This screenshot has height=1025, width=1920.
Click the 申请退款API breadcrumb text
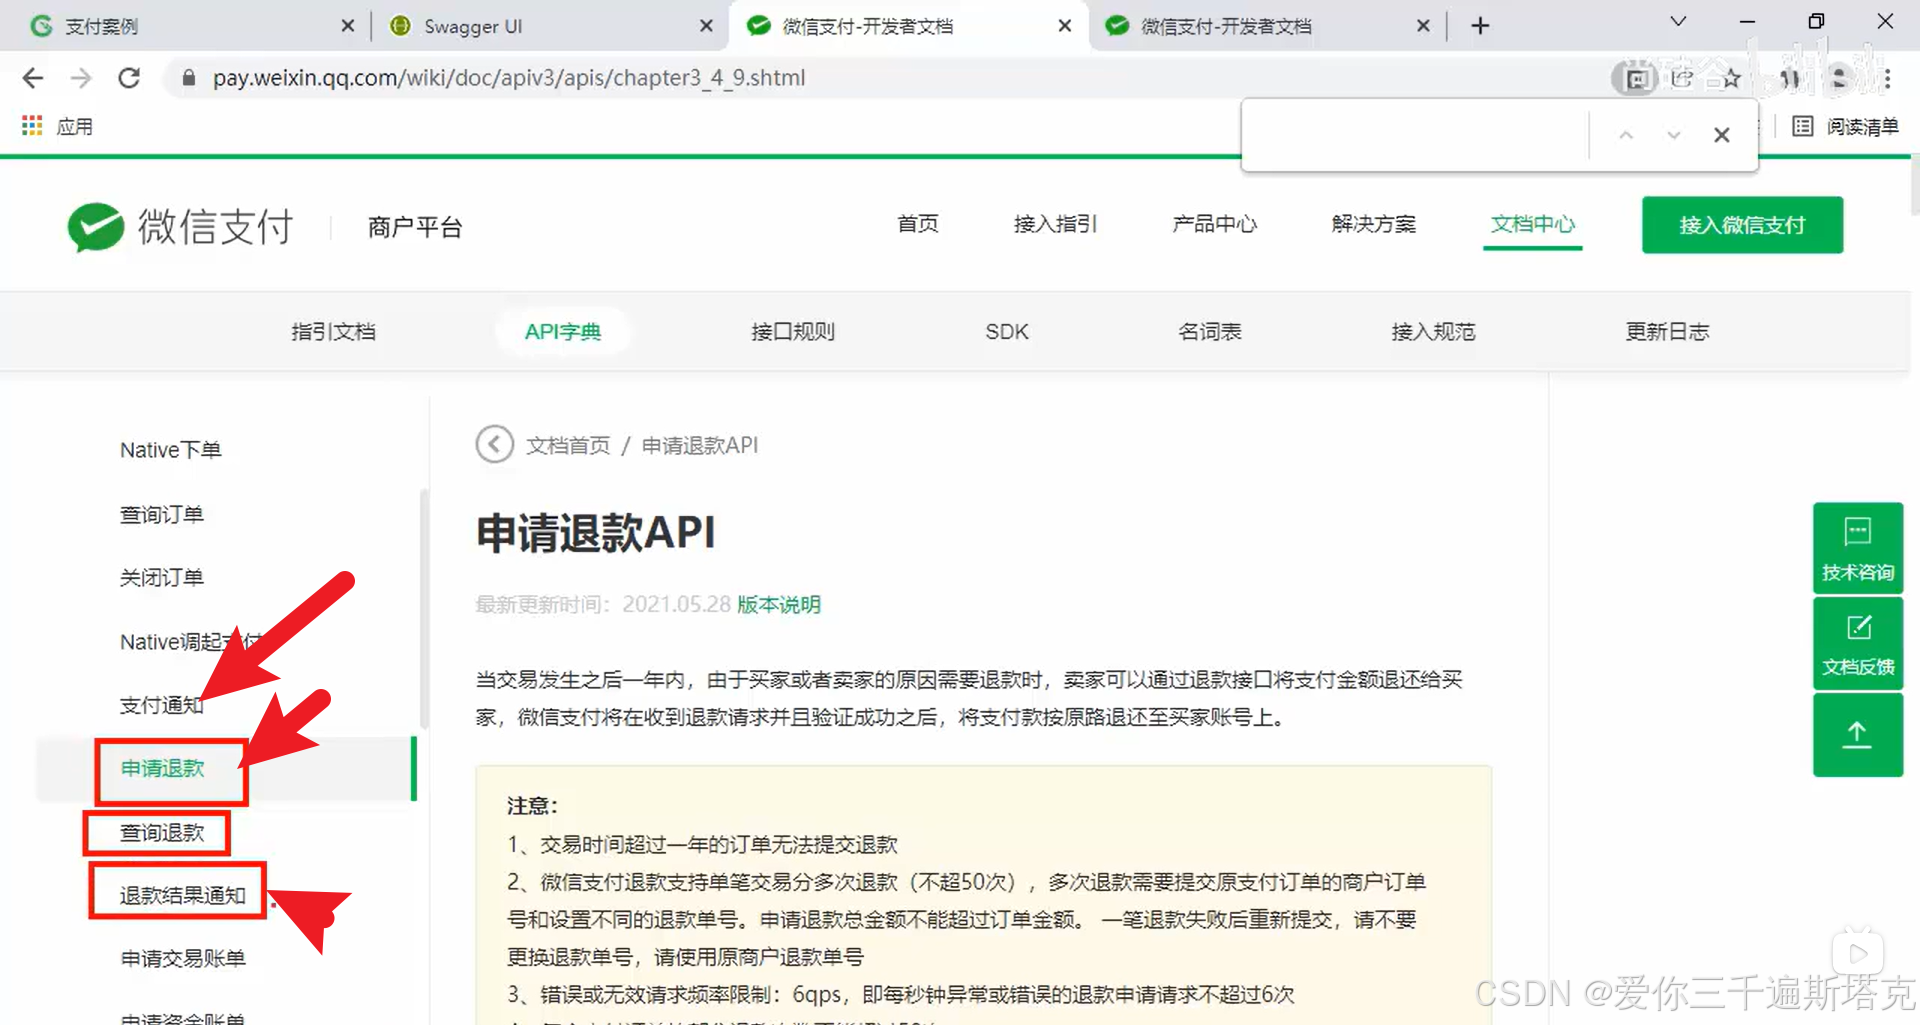(x=700, y=445)
